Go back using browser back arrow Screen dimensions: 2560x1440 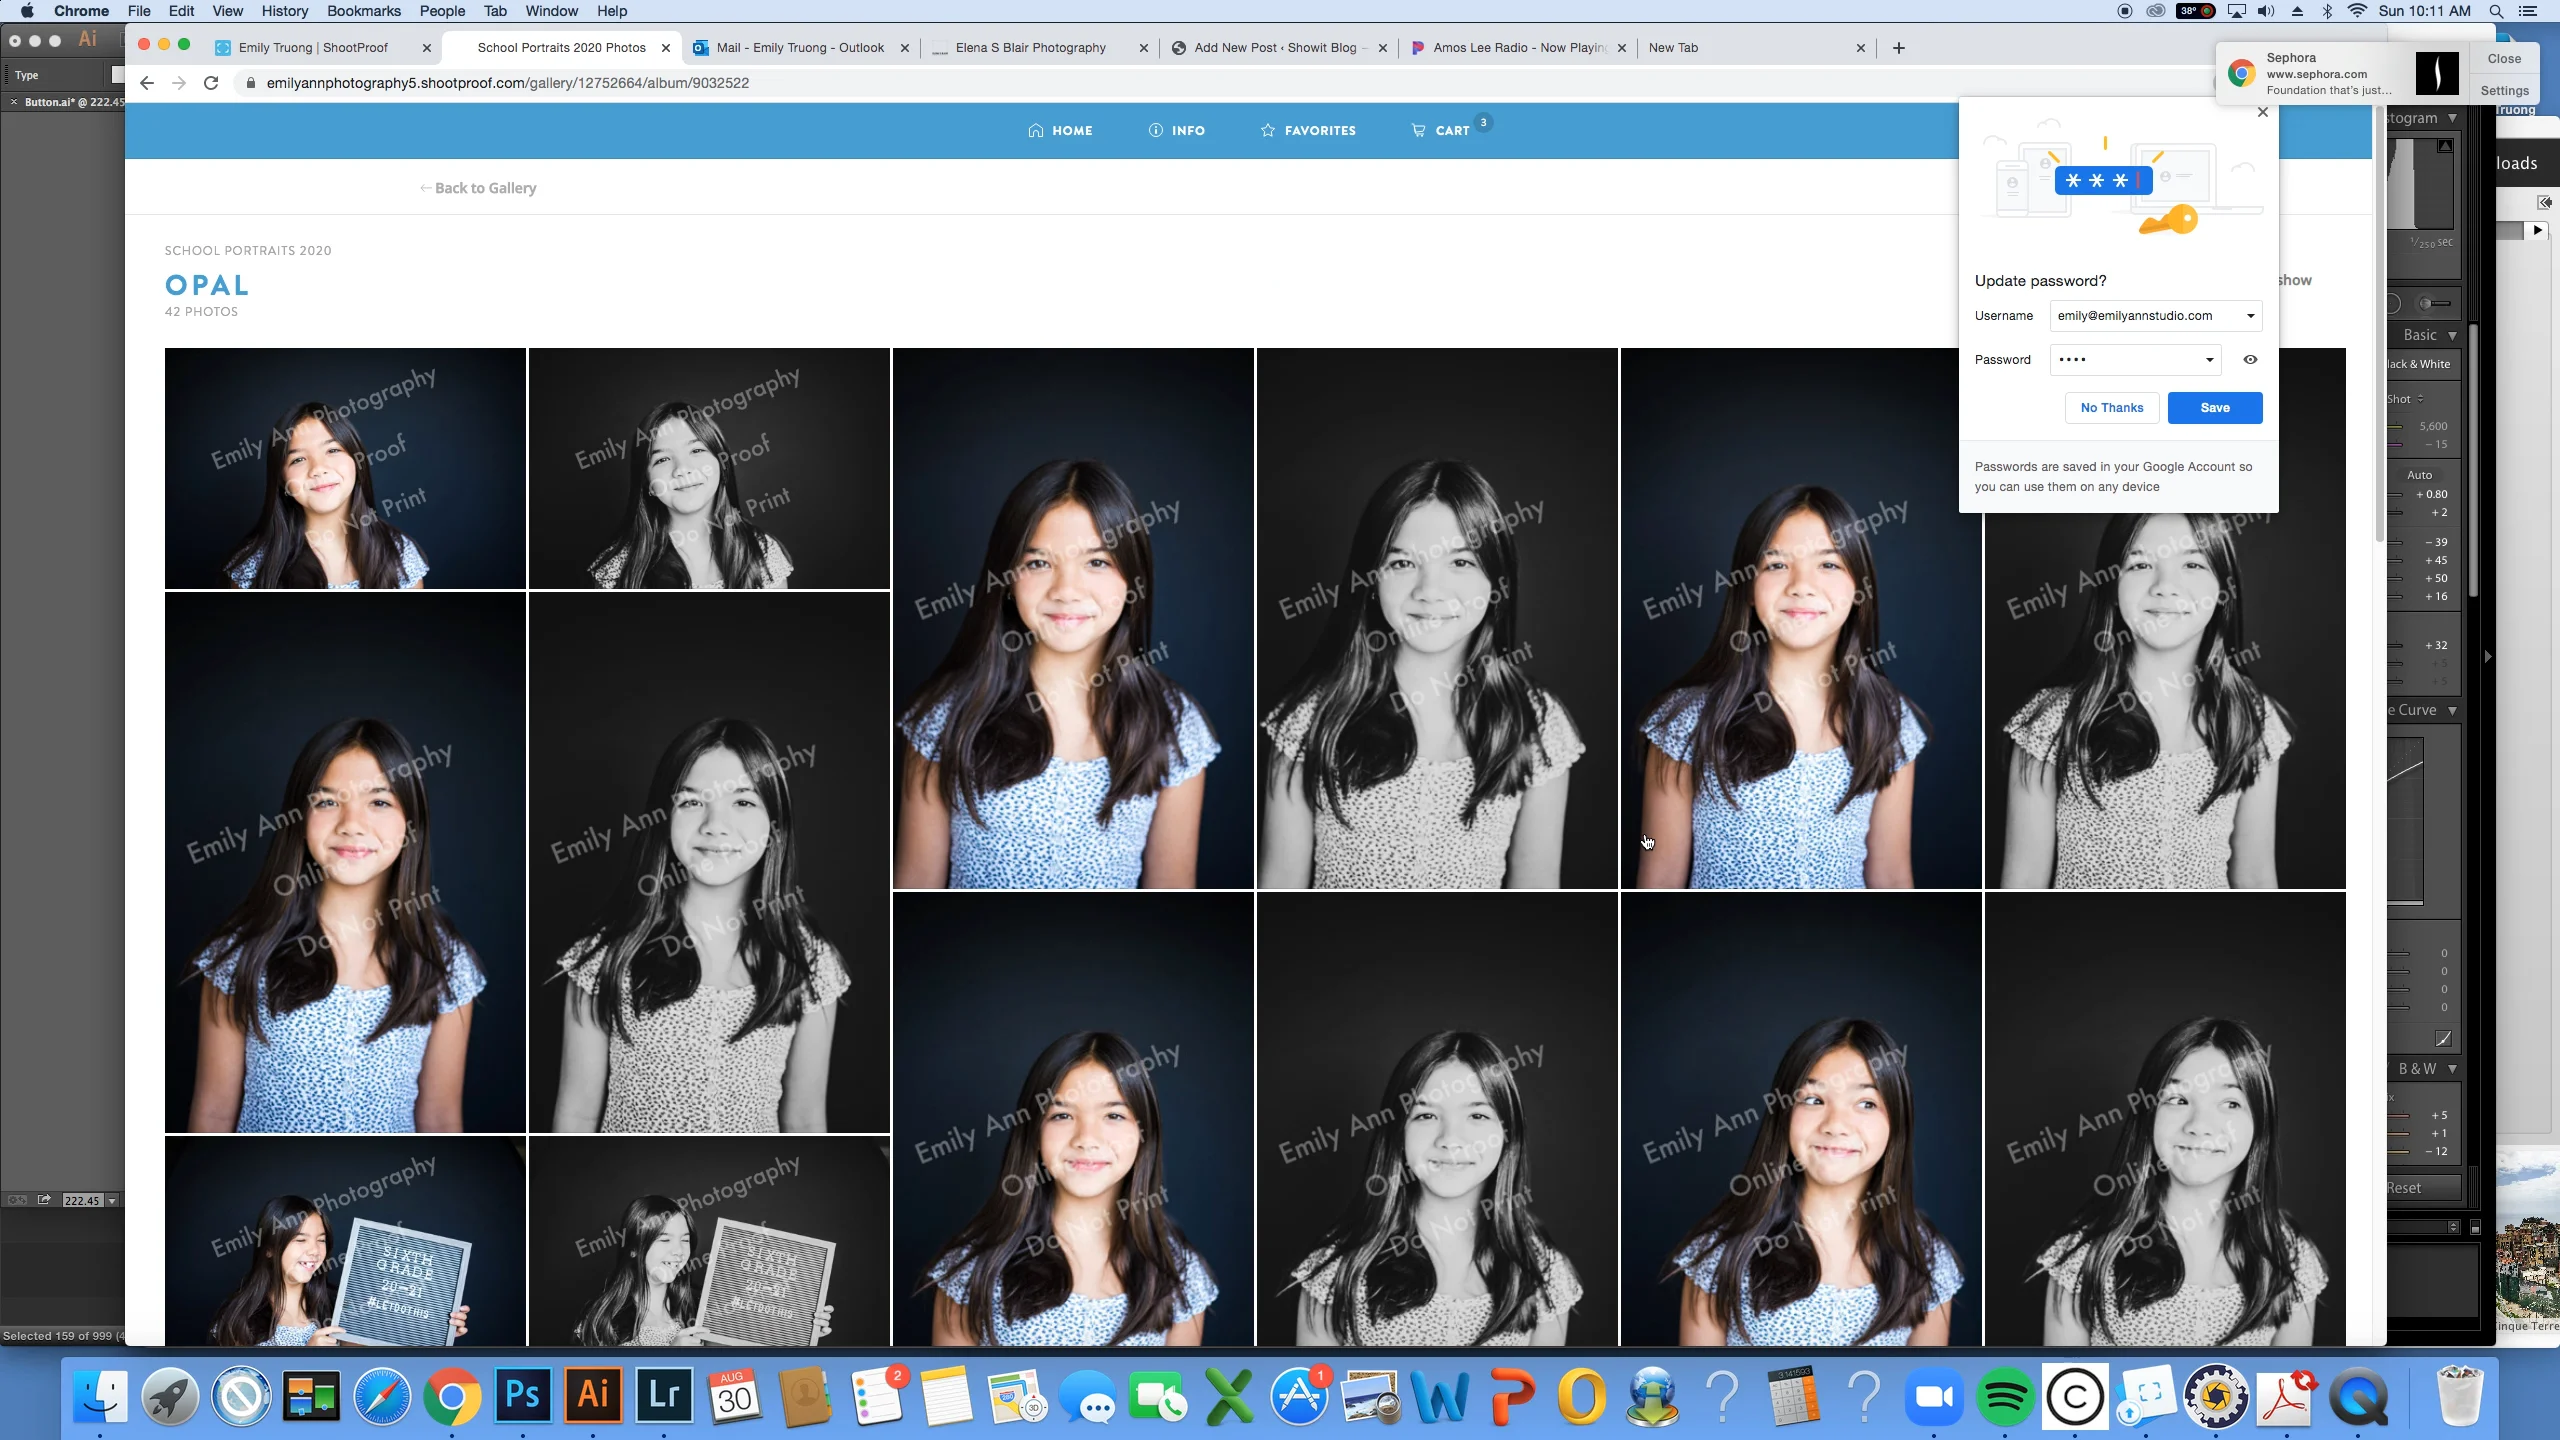click(x=147, y=83)
